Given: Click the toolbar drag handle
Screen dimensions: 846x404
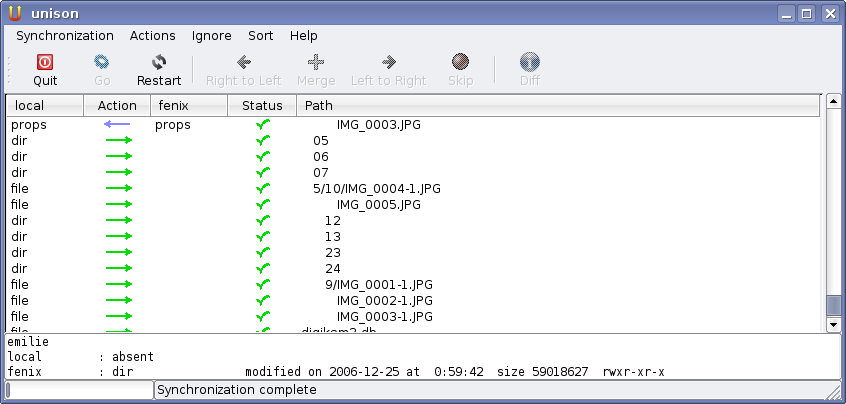Looking at the screenshot, I should [9, 70].
